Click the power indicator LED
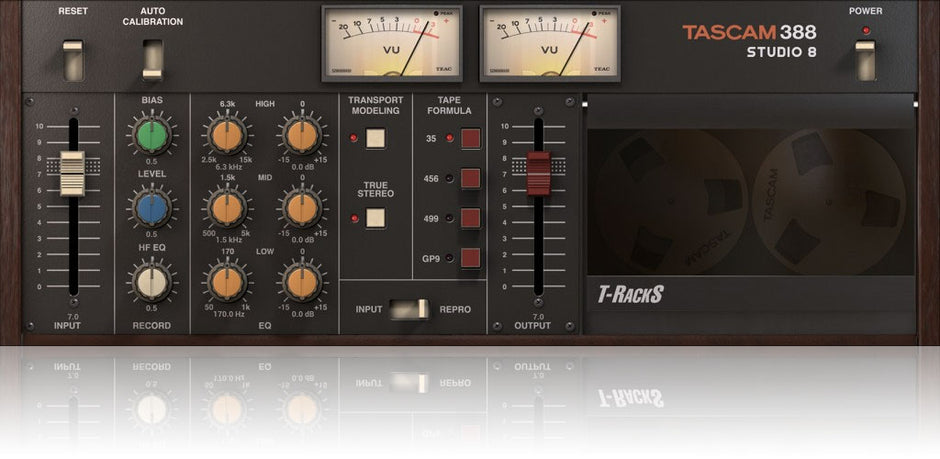Screen dimensions: 940x459 point(865,30)
